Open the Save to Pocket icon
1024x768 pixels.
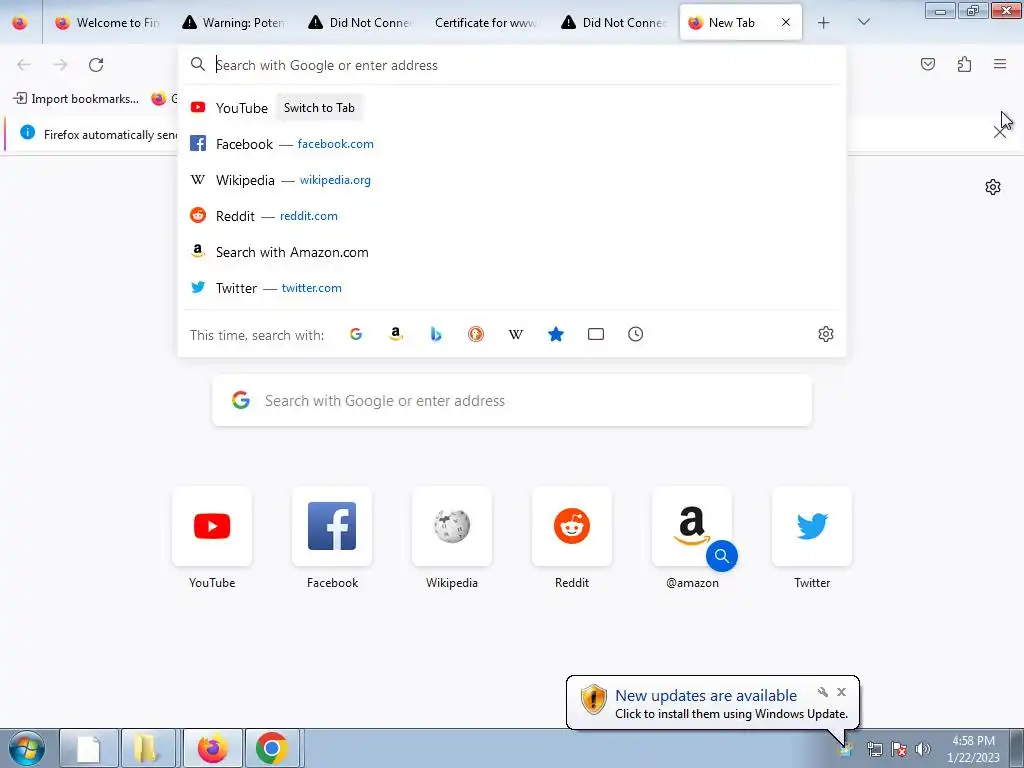point(927,64)
